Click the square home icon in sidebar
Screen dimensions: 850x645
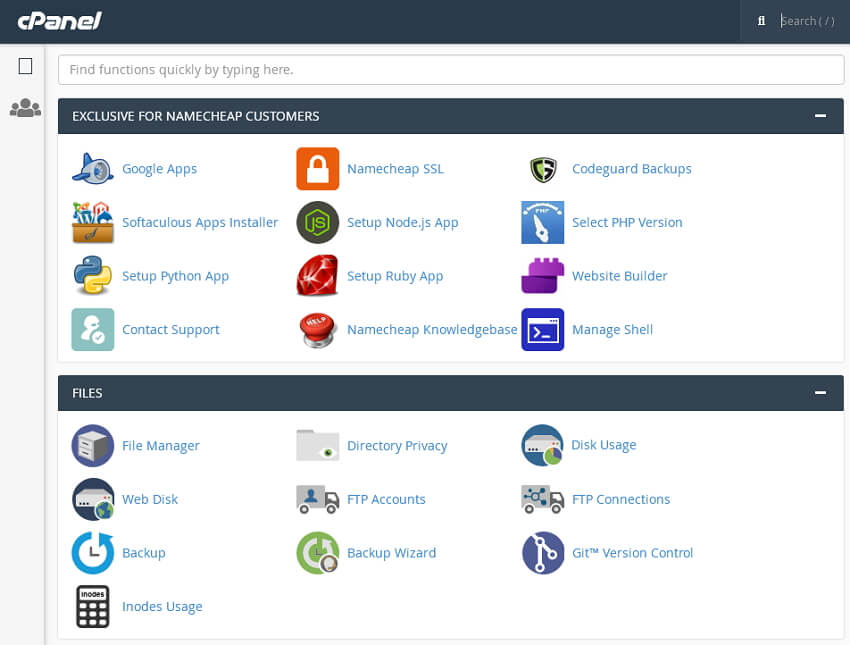(x=25, y=66)
